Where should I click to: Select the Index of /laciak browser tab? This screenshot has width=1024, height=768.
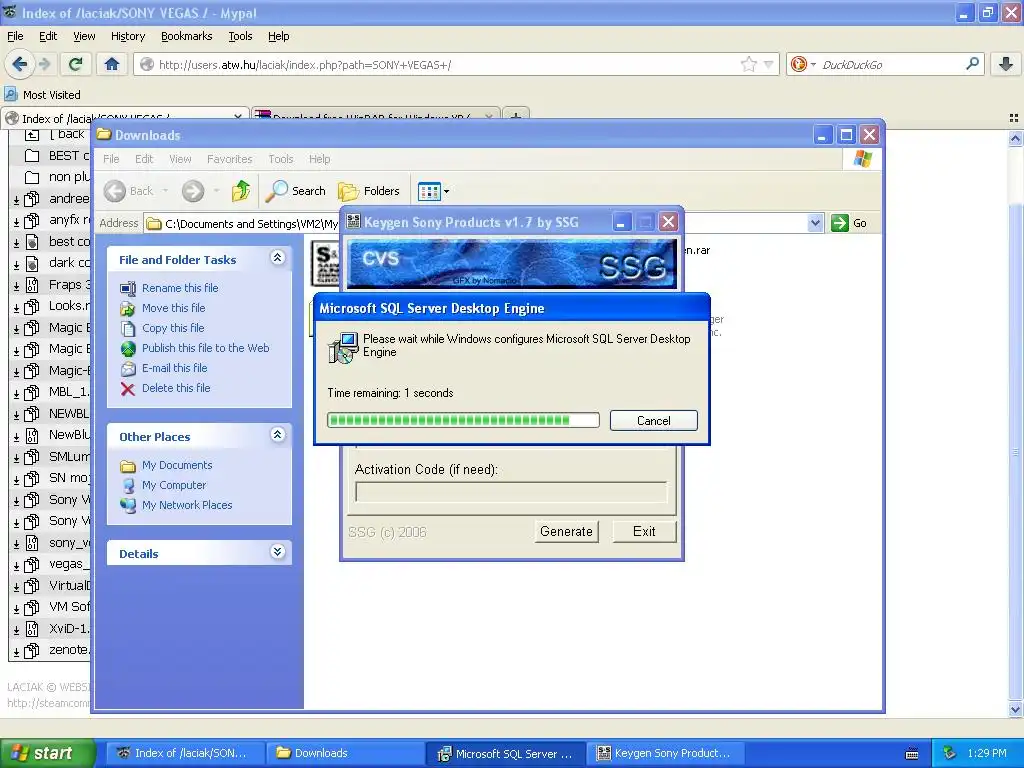[x=124, y=118]
